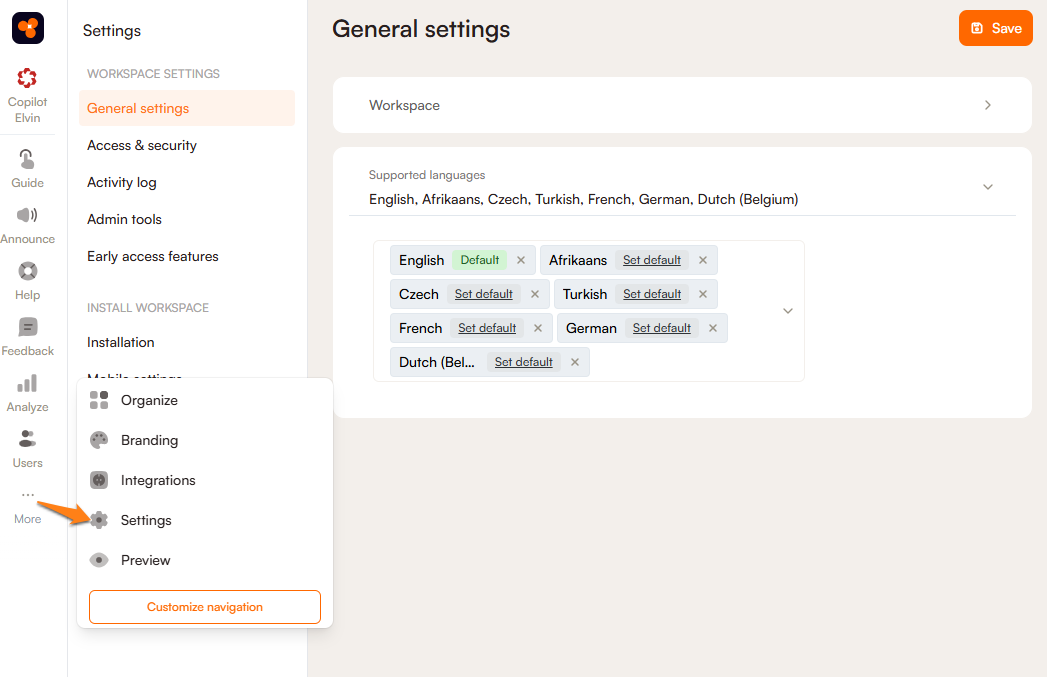The width and height of the screenshot is (1047, 677).
Task: Open Access & security settings
Action: coord(142,145)
